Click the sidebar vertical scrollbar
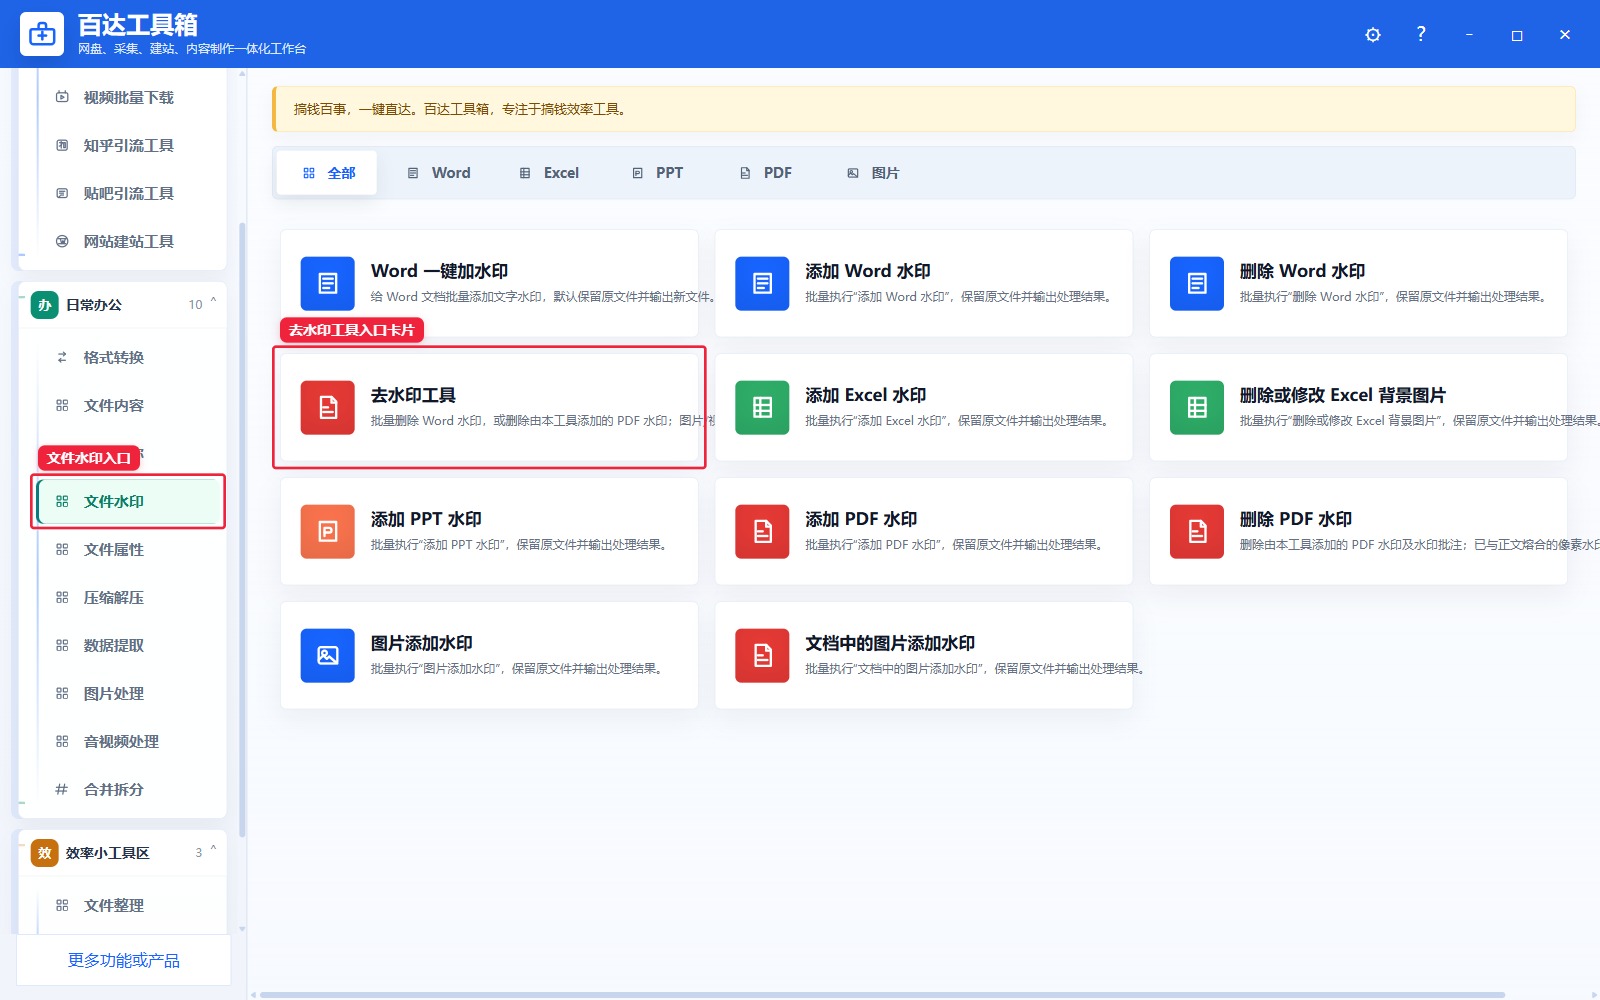This screenshot has width=1600, height=1000. pos(242,528)
